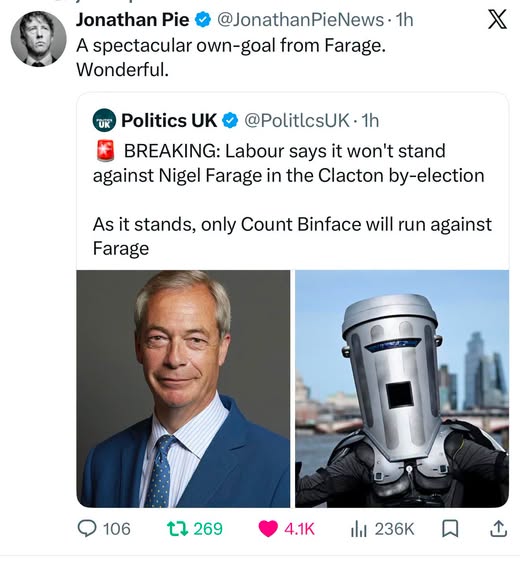Retweet this post via the arrows icon
The height and width of the screenshot is (565, 520).
[x=178, y=529]
